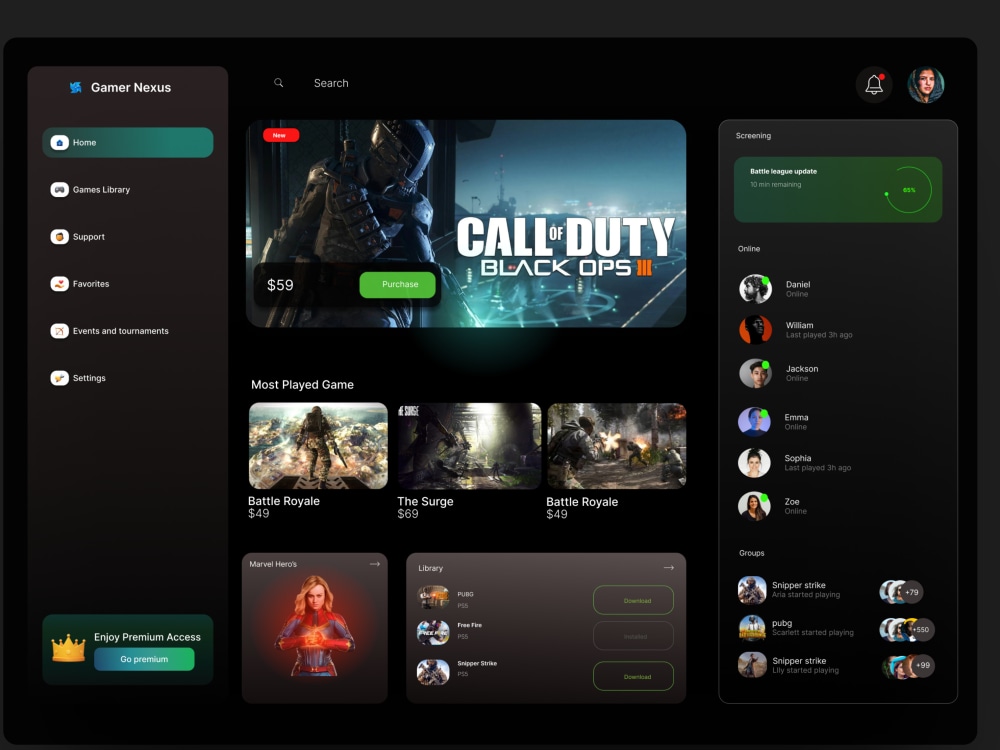This screenshot has height=750, width=1000.
Task: Select William Last played 3h ago
Action: click(819, 335)
